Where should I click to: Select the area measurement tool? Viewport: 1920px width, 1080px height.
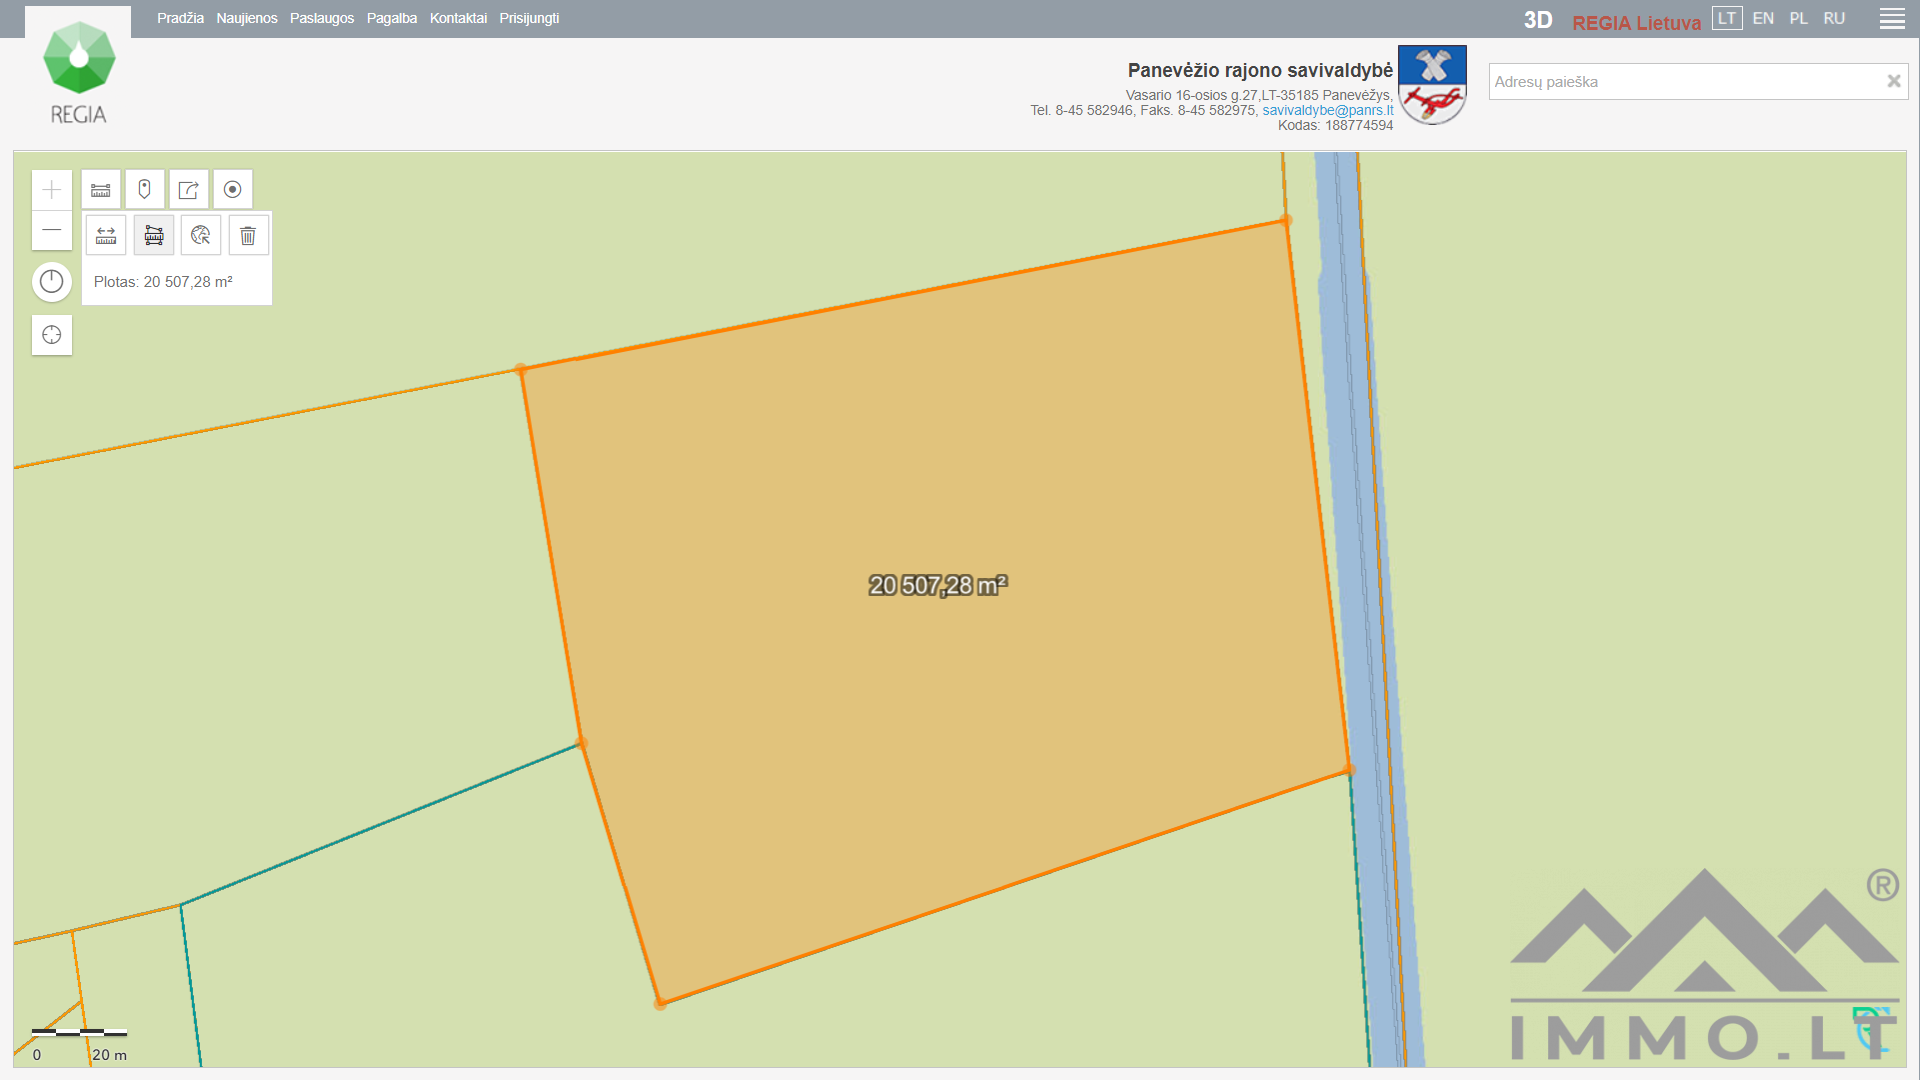pyautogui.click(x=154, y=236)
